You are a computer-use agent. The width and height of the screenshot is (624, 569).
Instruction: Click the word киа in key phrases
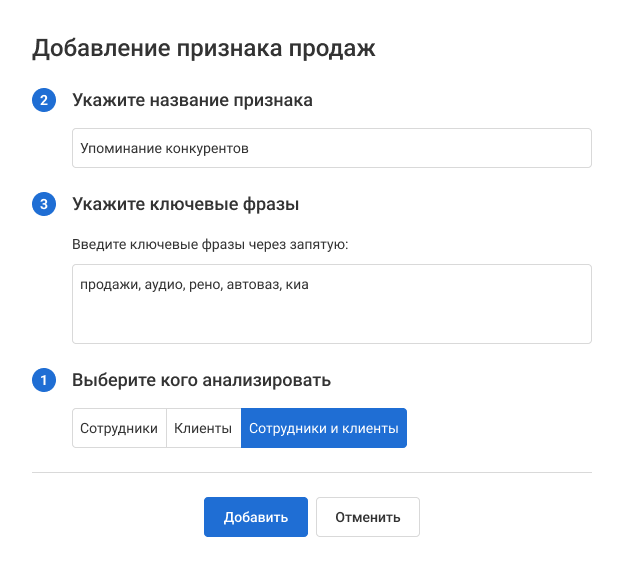pos(297,285)
